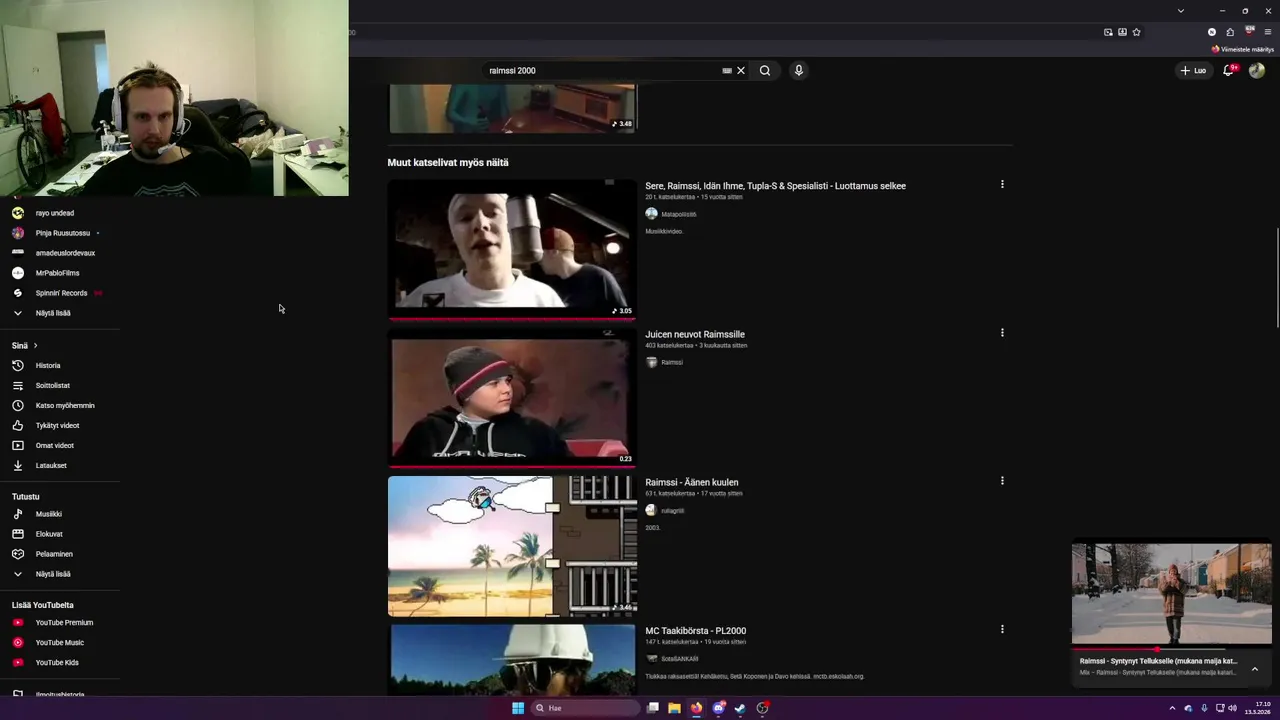Click the taskbar Hae search box
Image resolution: width=1280 pixels, height=720 pixels.
pos(585,708)
